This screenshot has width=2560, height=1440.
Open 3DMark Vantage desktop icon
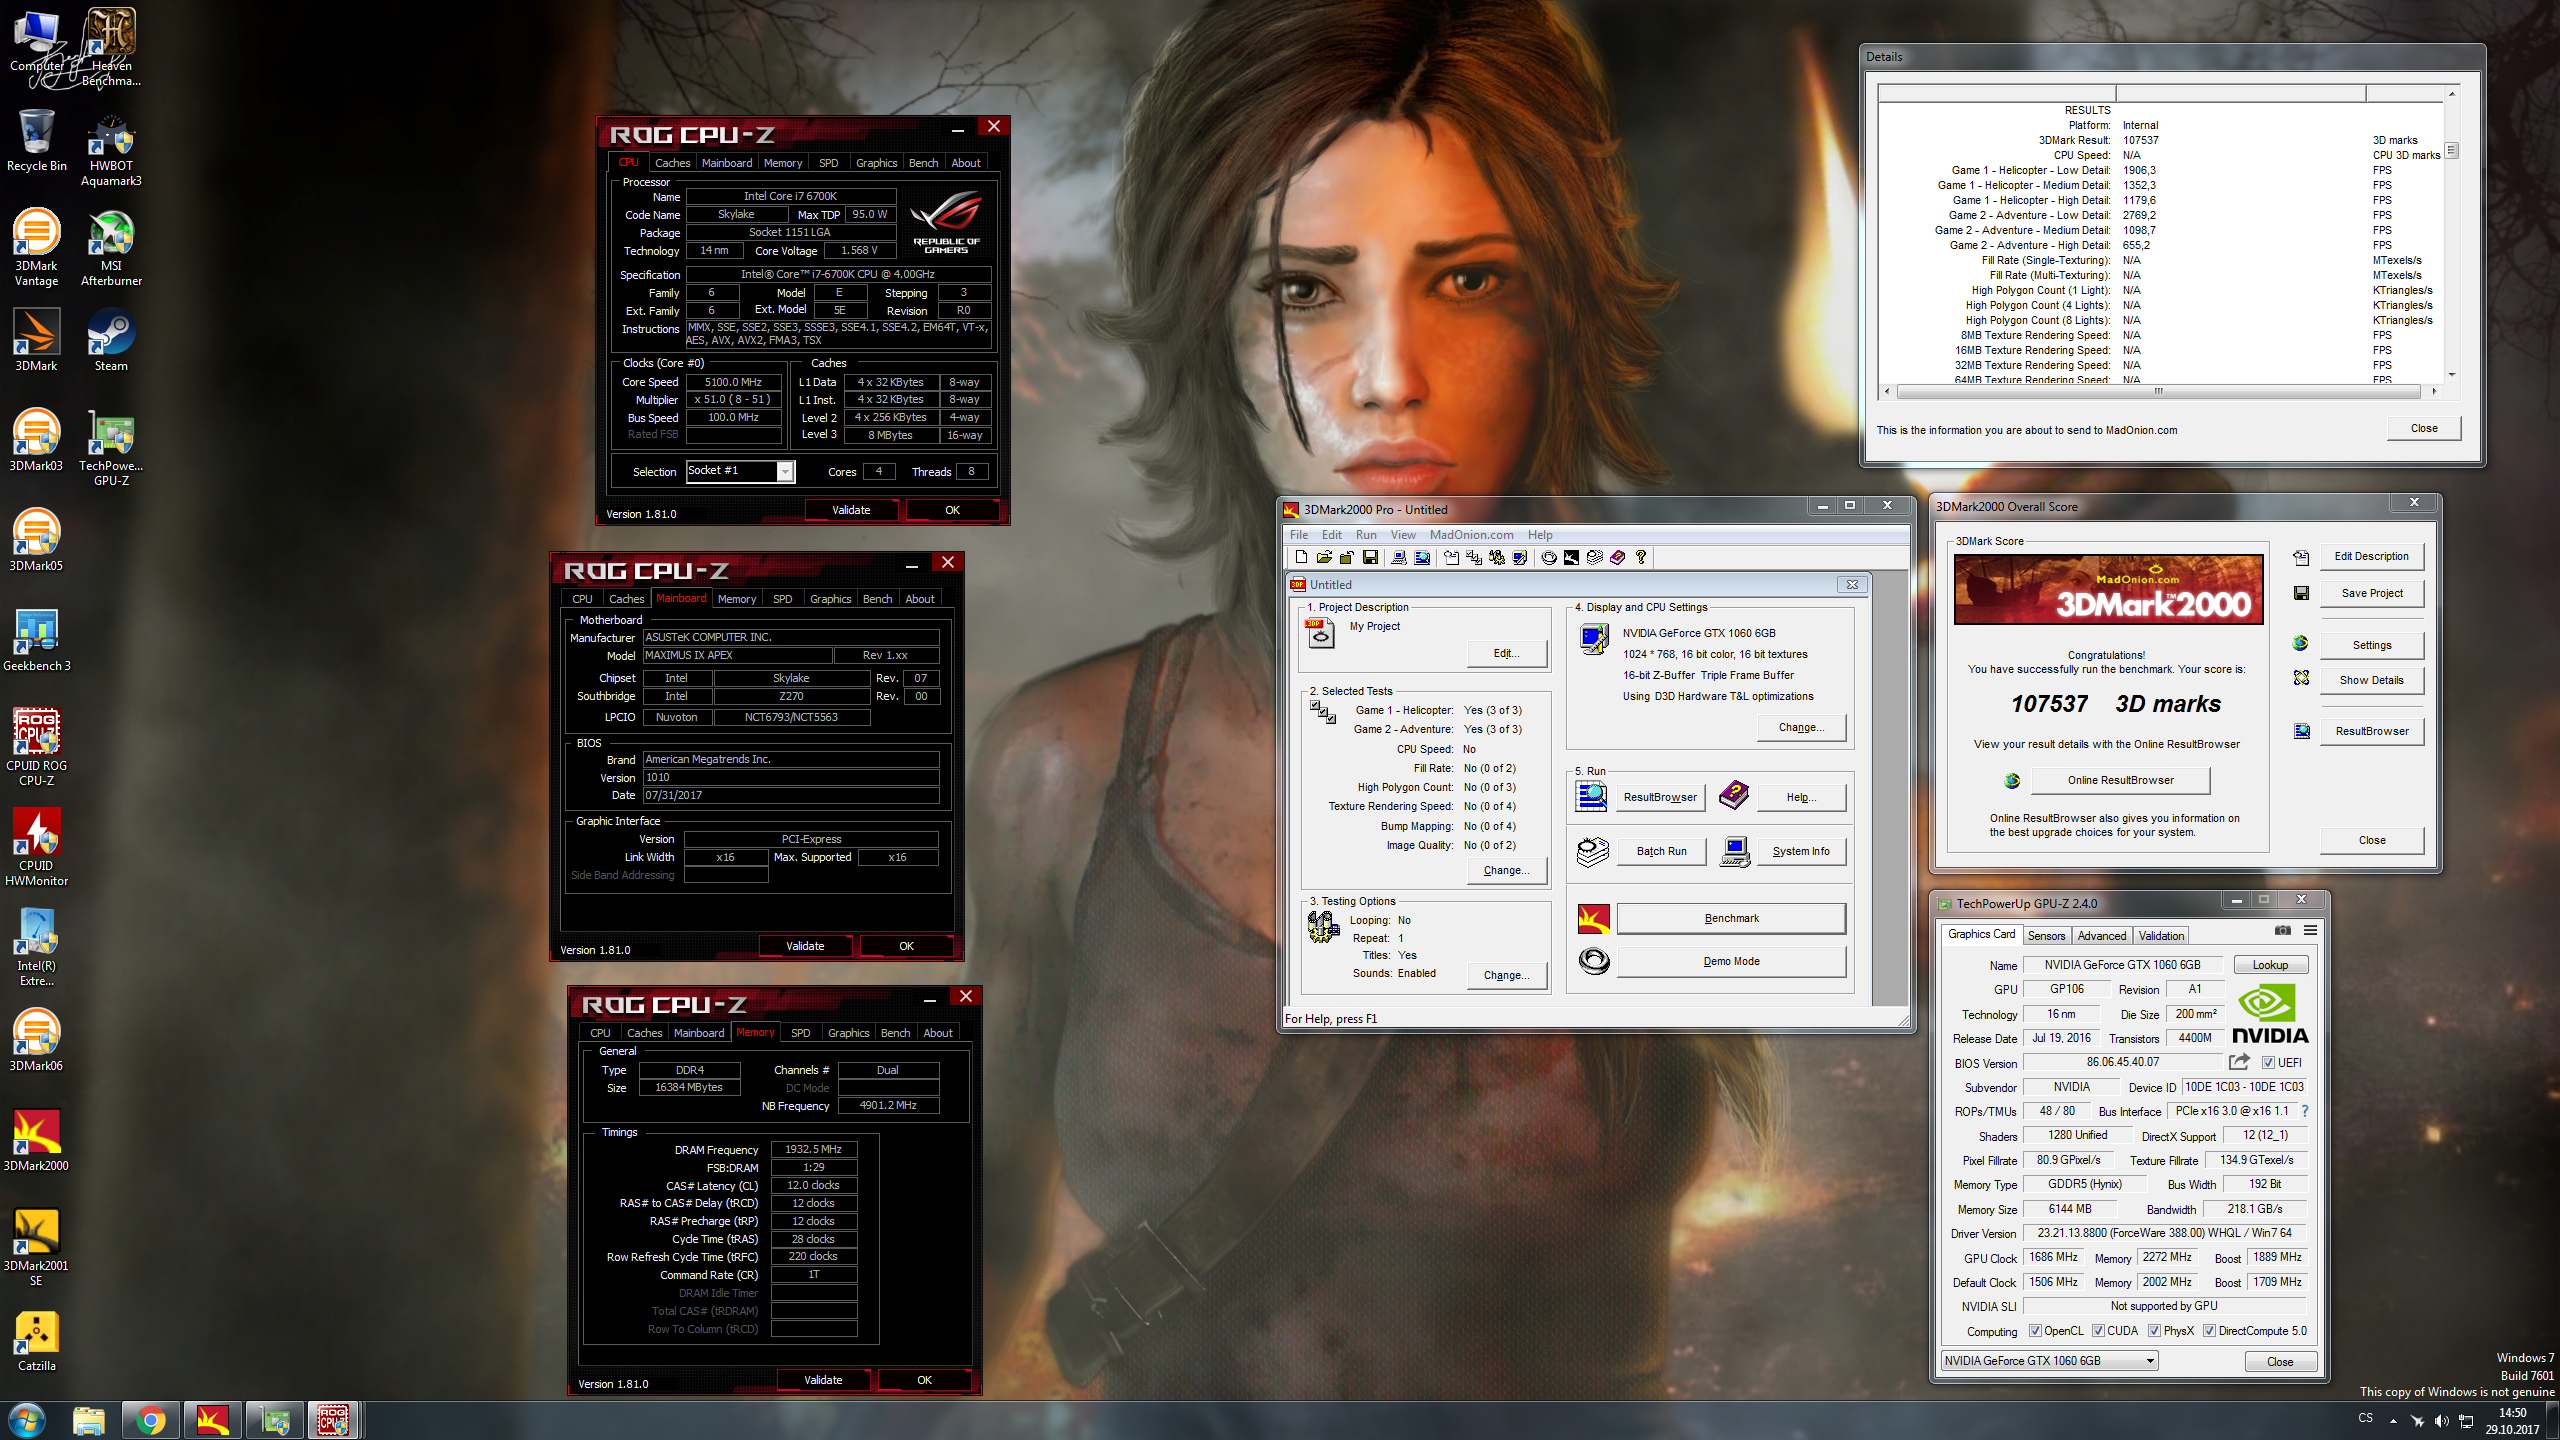[36, 247]
